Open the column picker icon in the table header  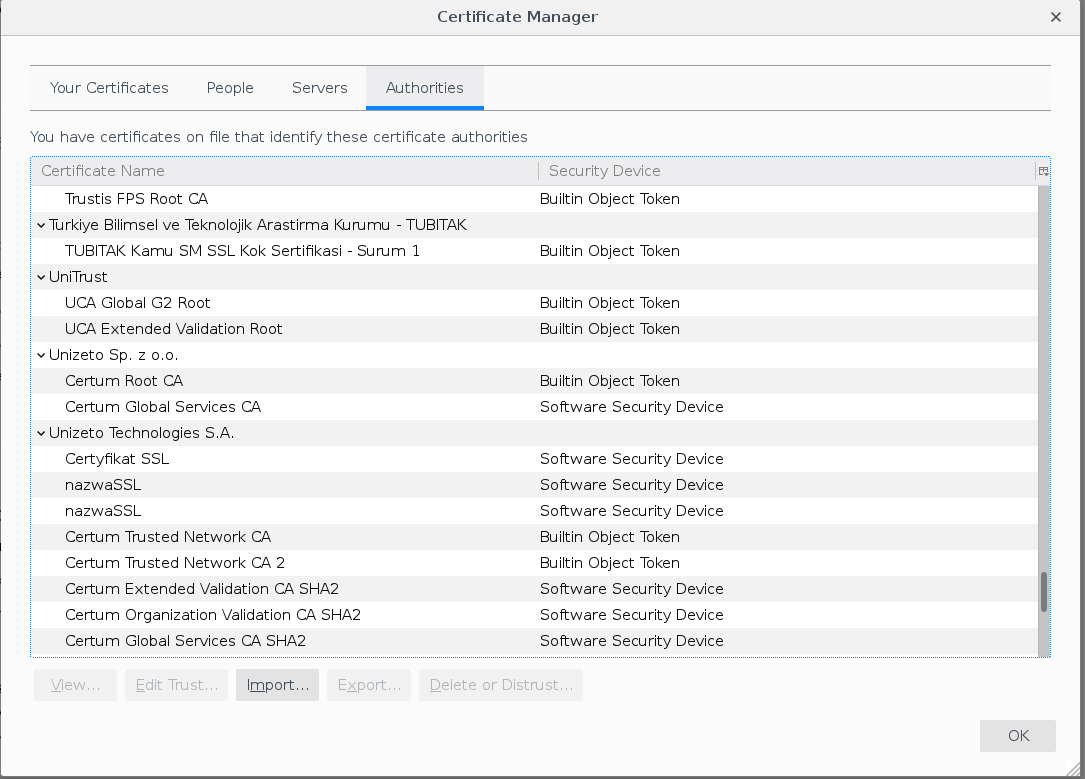[x=1043, y=171]
